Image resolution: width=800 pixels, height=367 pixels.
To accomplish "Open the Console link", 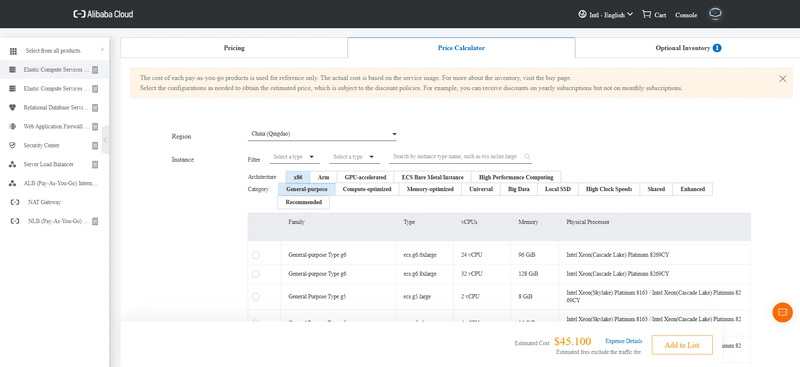I will pyautogui.click(x=686, y=15).
